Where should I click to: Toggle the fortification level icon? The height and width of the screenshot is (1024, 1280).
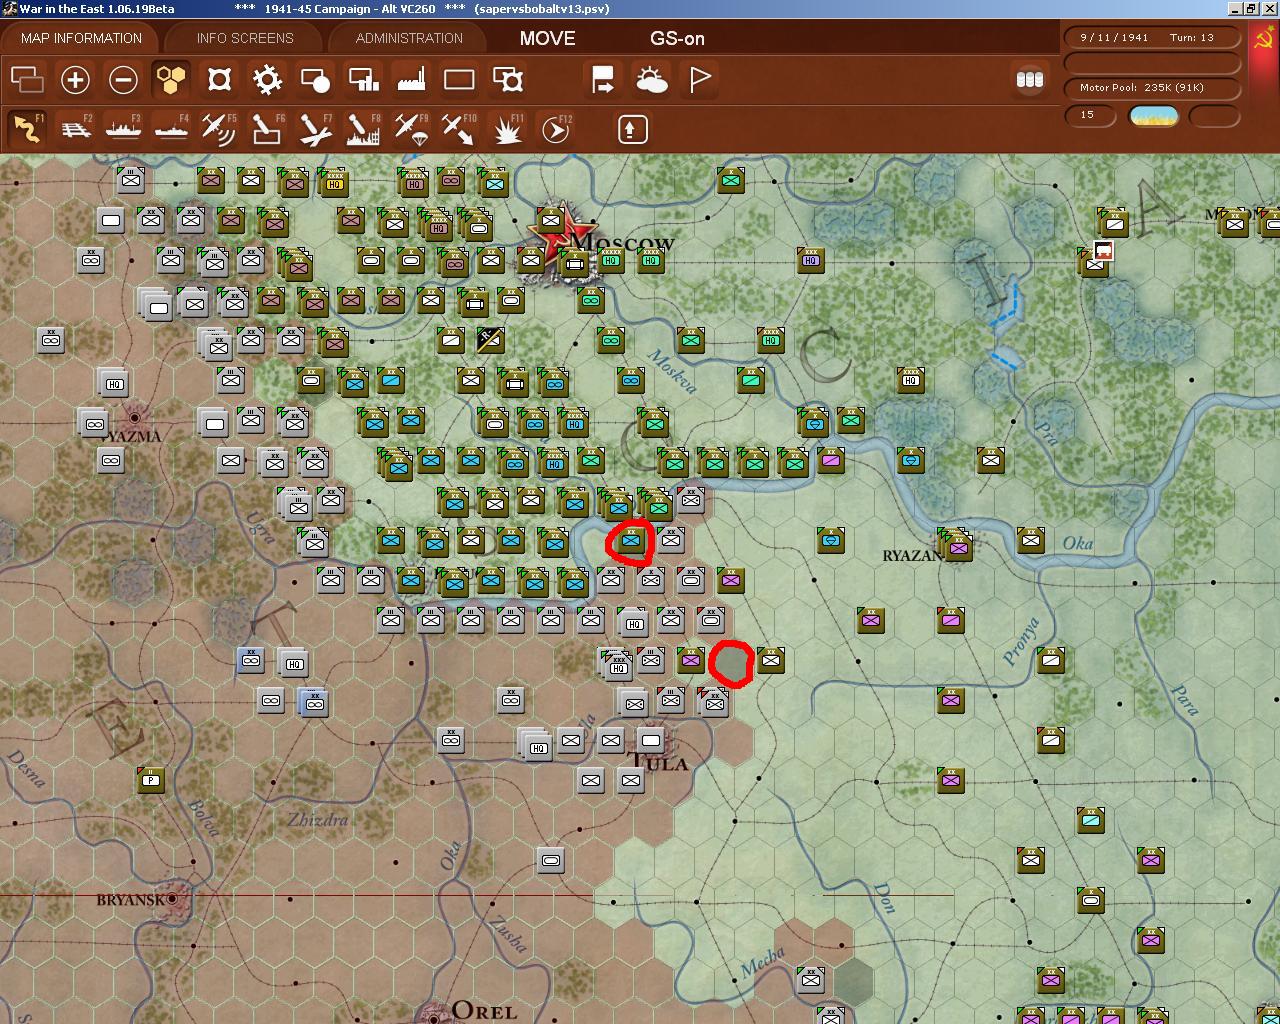219,79
